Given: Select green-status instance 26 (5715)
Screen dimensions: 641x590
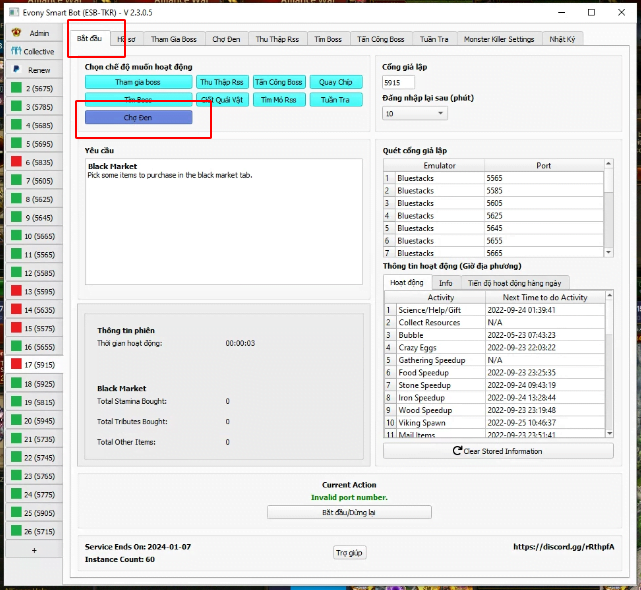Looking at the screenshot, I should [31, 531].
